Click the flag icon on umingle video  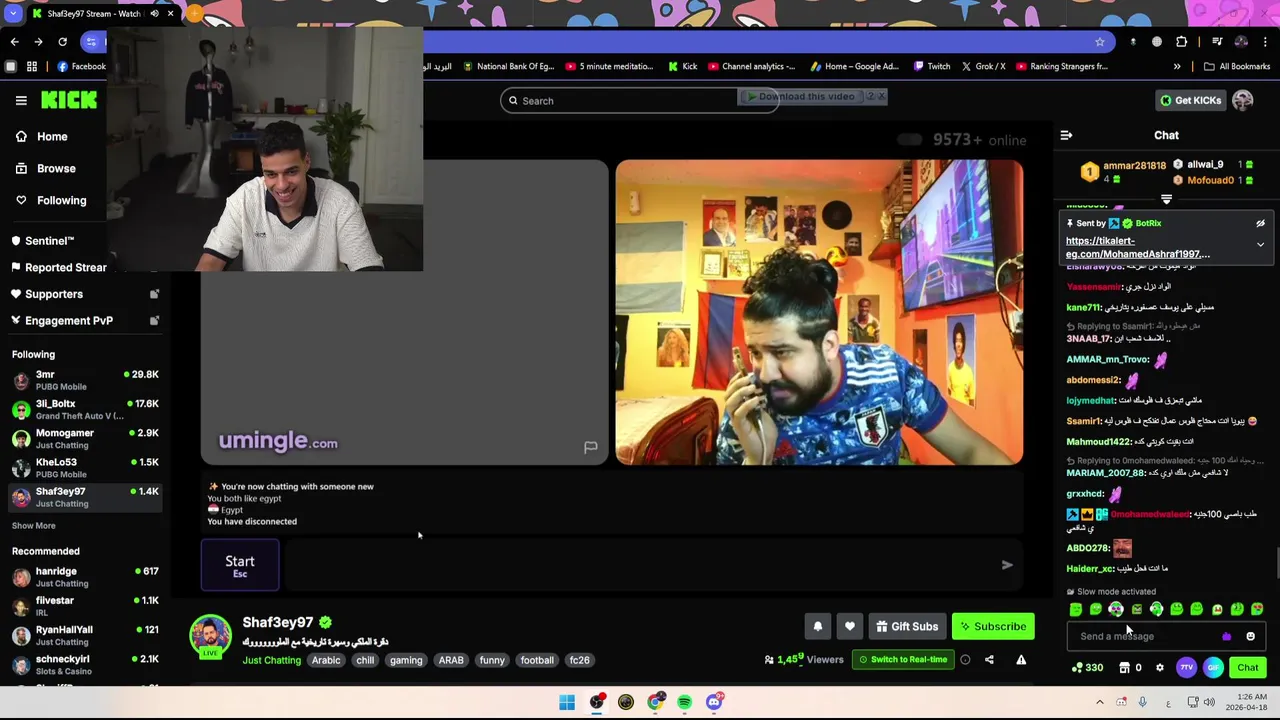click(x=590, y=447)
